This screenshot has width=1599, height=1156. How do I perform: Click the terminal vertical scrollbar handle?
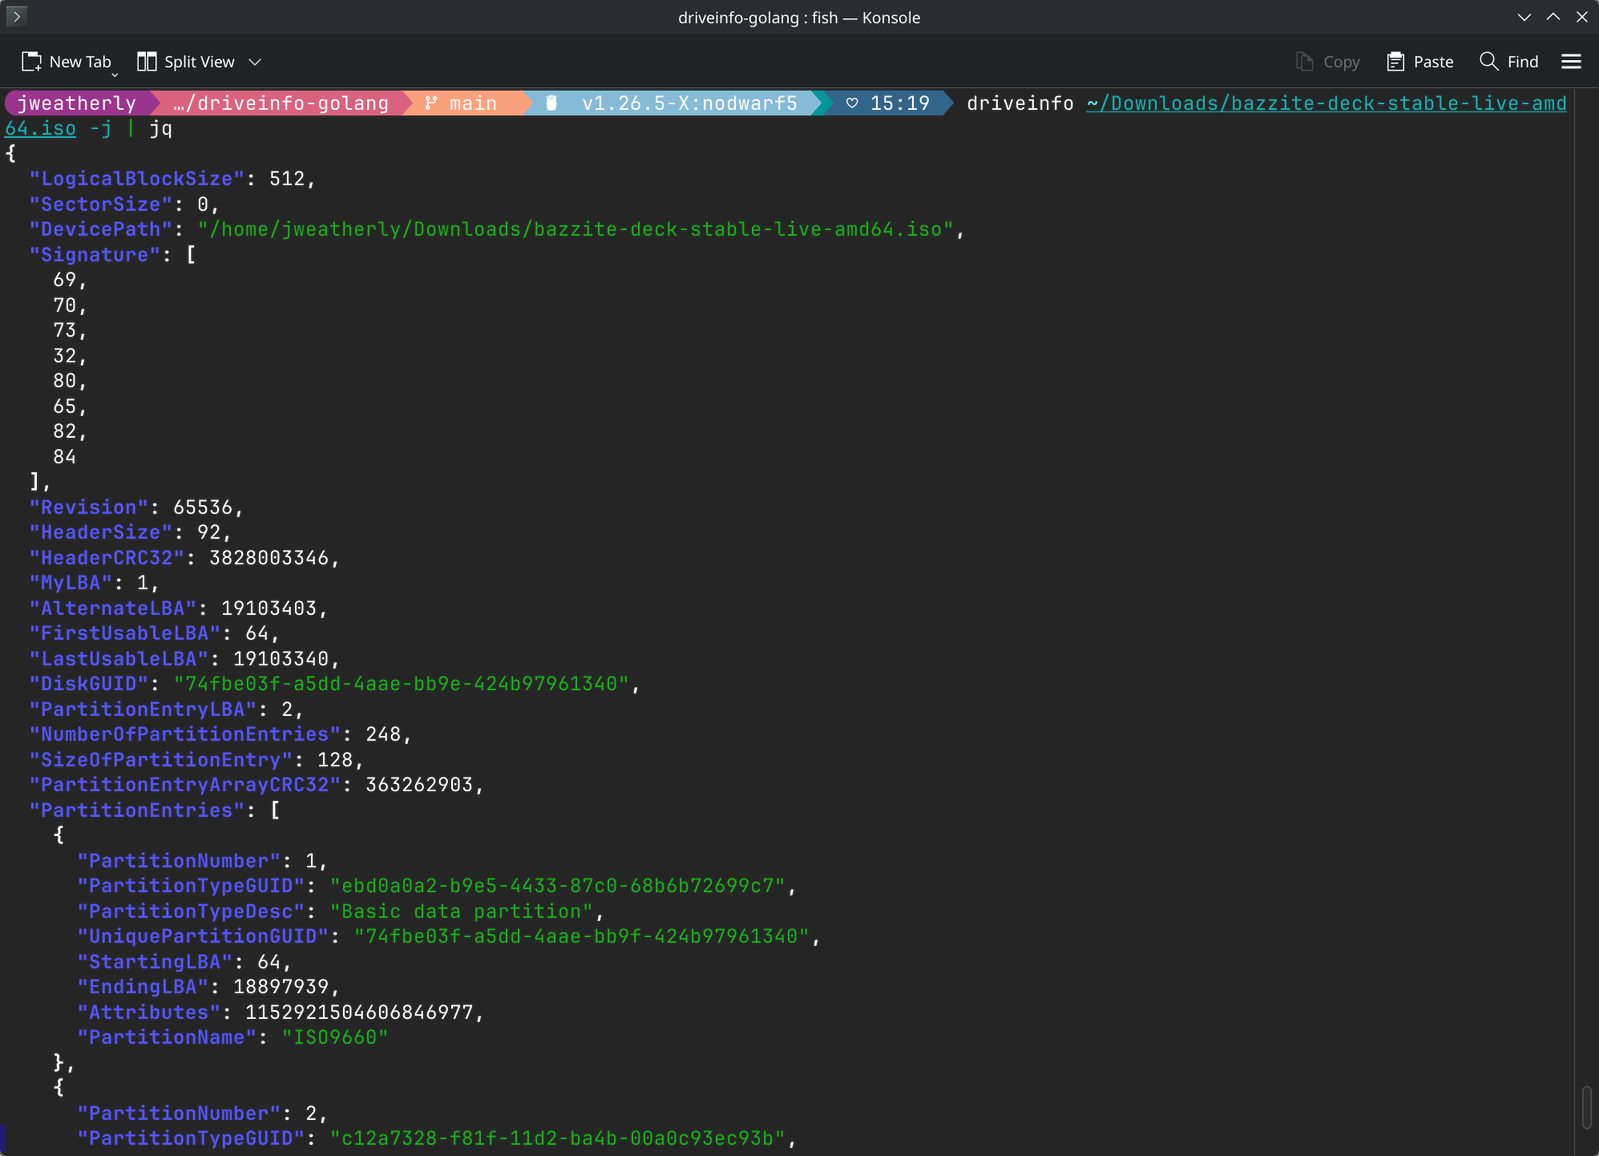pos(1587,1108)
